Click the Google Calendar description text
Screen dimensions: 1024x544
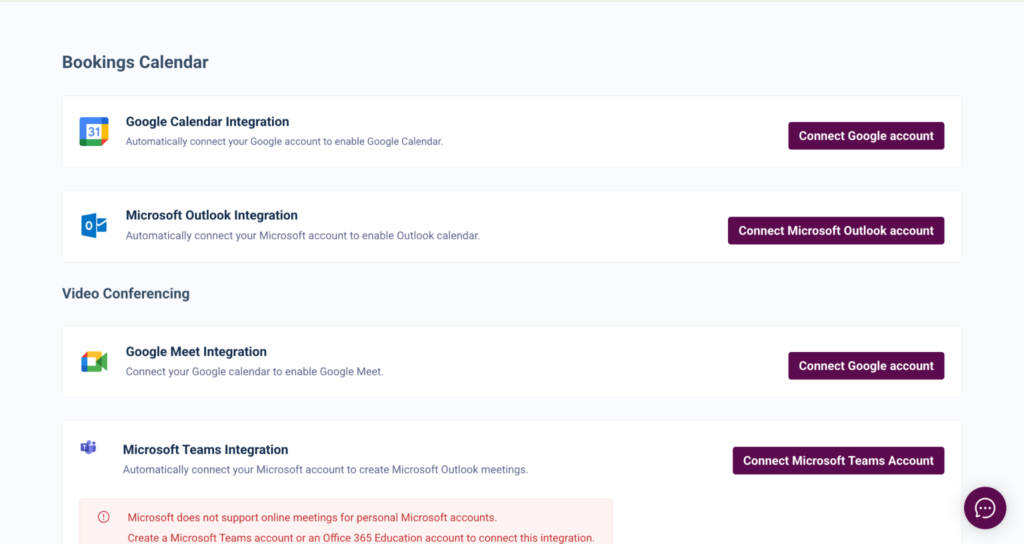click(x=284, y=142)
